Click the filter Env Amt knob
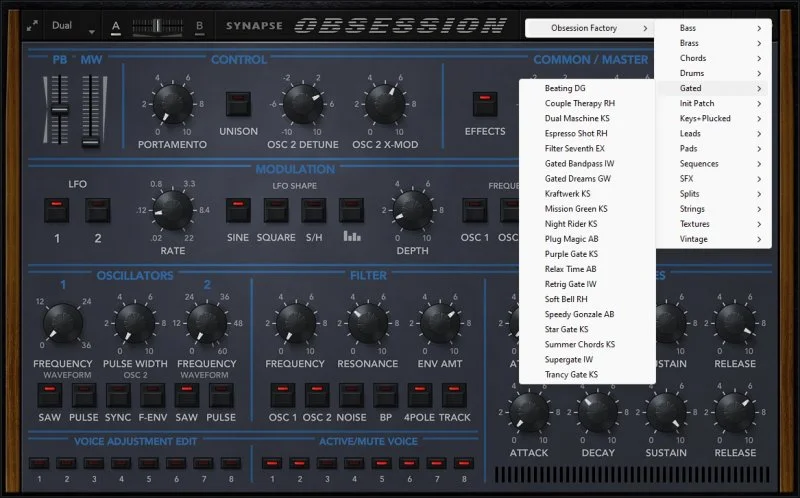The width and height of the screenshot is (800, 498). pos(440,323)
